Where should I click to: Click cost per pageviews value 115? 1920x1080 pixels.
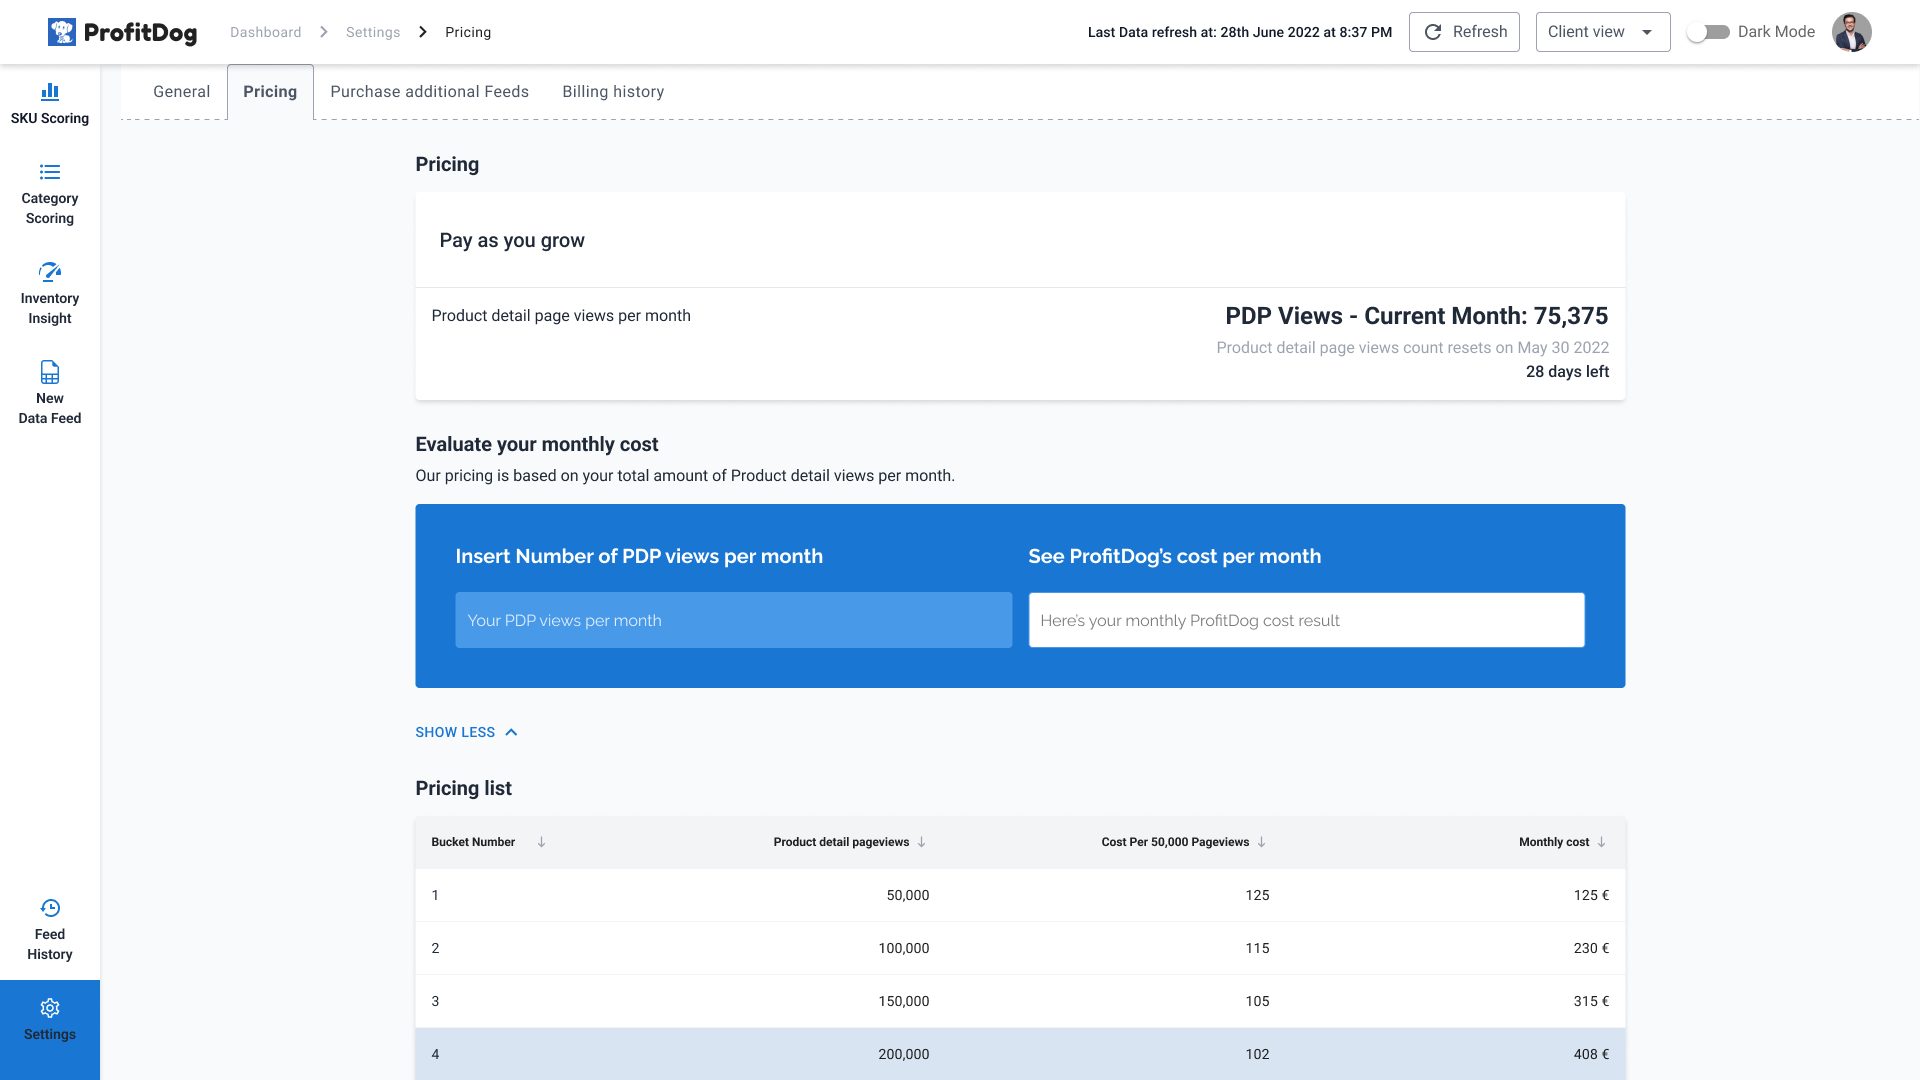pyautogui.click(x=1257, y=948)
